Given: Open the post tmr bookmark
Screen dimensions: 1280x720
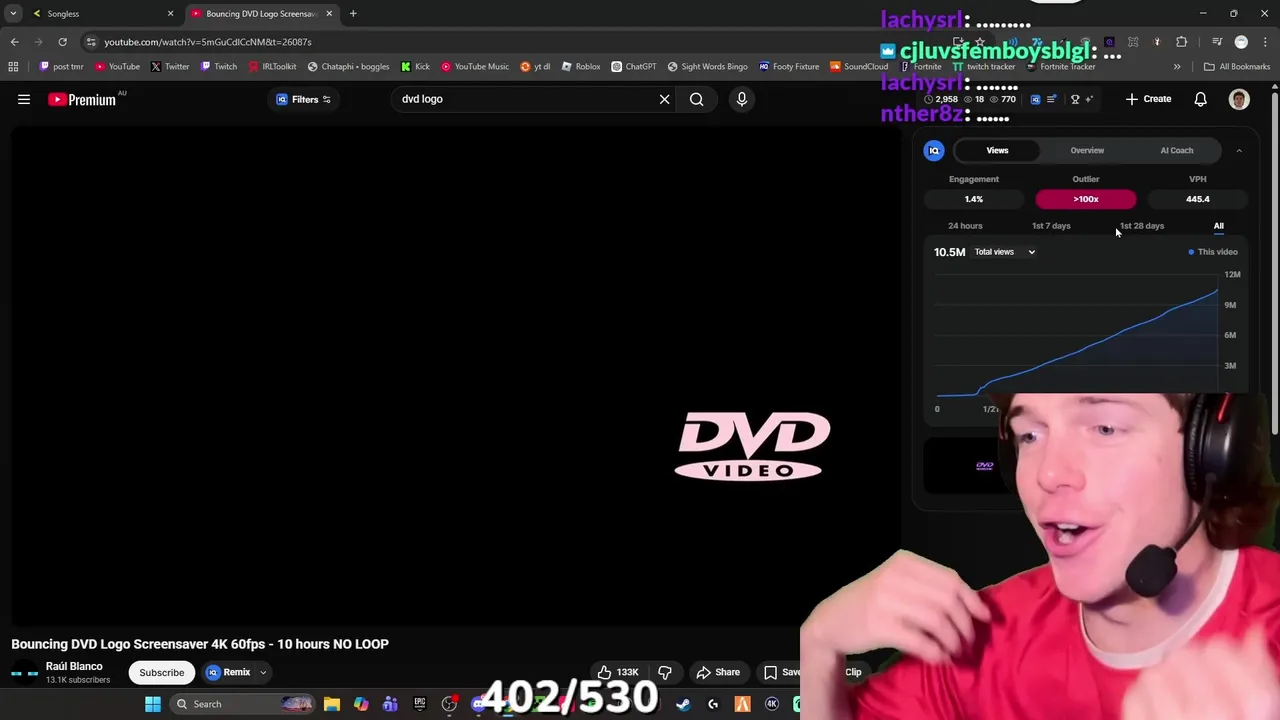Looking at the screenshot, I should (x=61, y=67).
